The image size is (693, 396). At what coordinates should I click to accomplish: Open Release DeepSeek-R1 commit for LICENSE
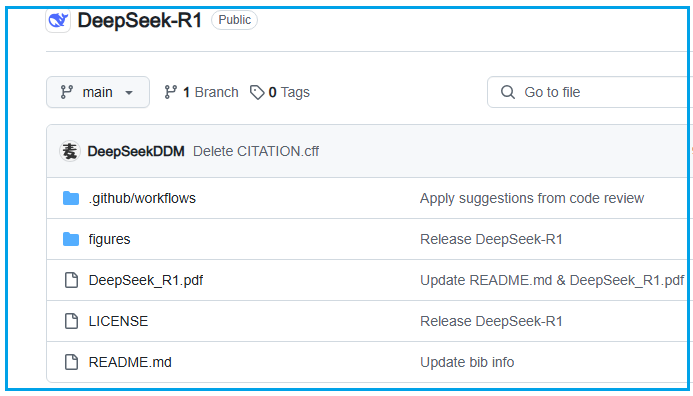click(491, 321)
